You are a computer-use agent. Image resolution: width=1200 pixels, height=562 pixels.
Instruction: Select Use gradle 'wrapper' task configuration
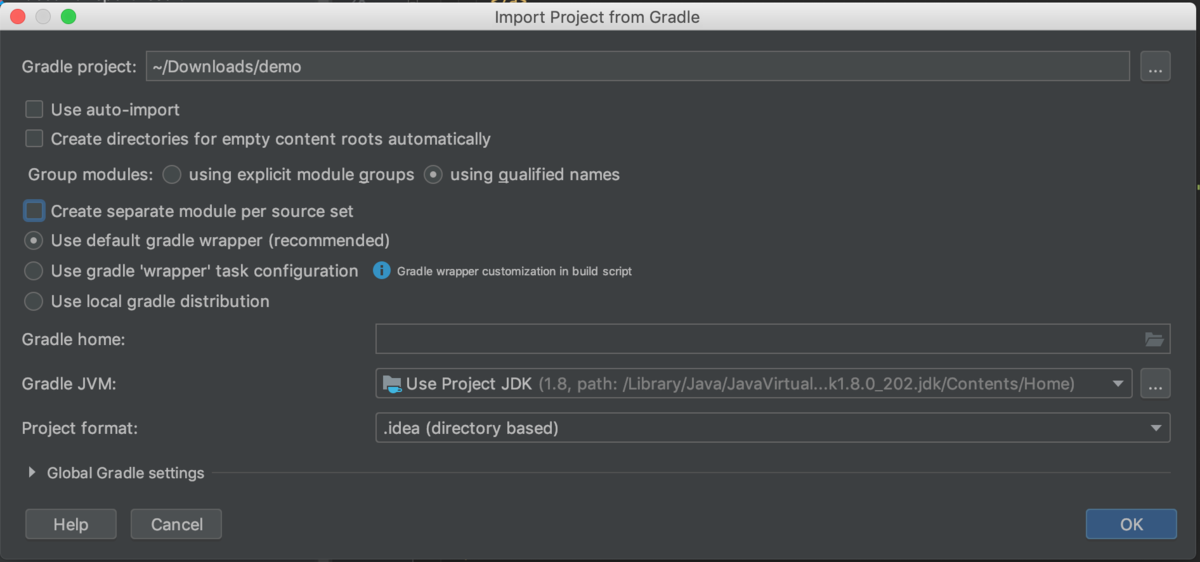tap(34, 271)
